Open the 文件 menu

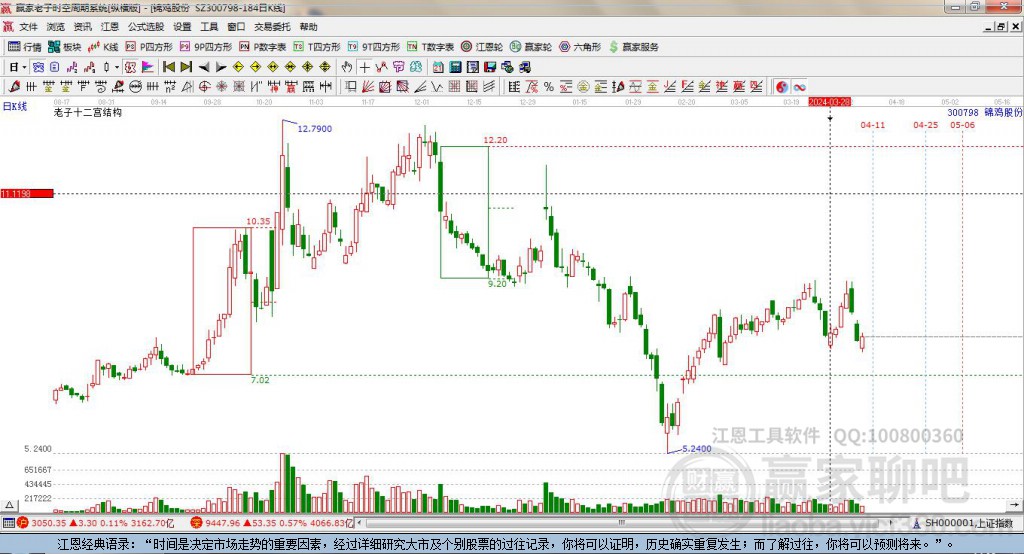28,27
